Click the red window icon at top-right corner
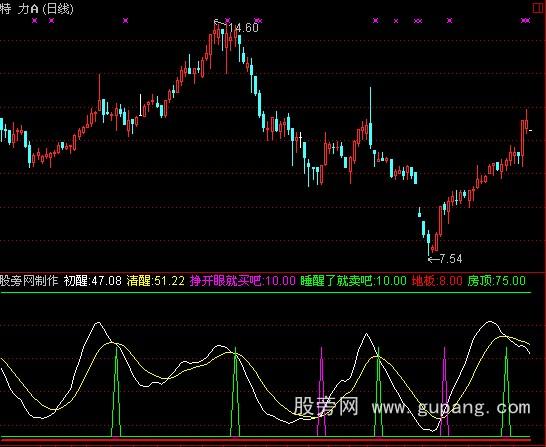 pos(539,8)
